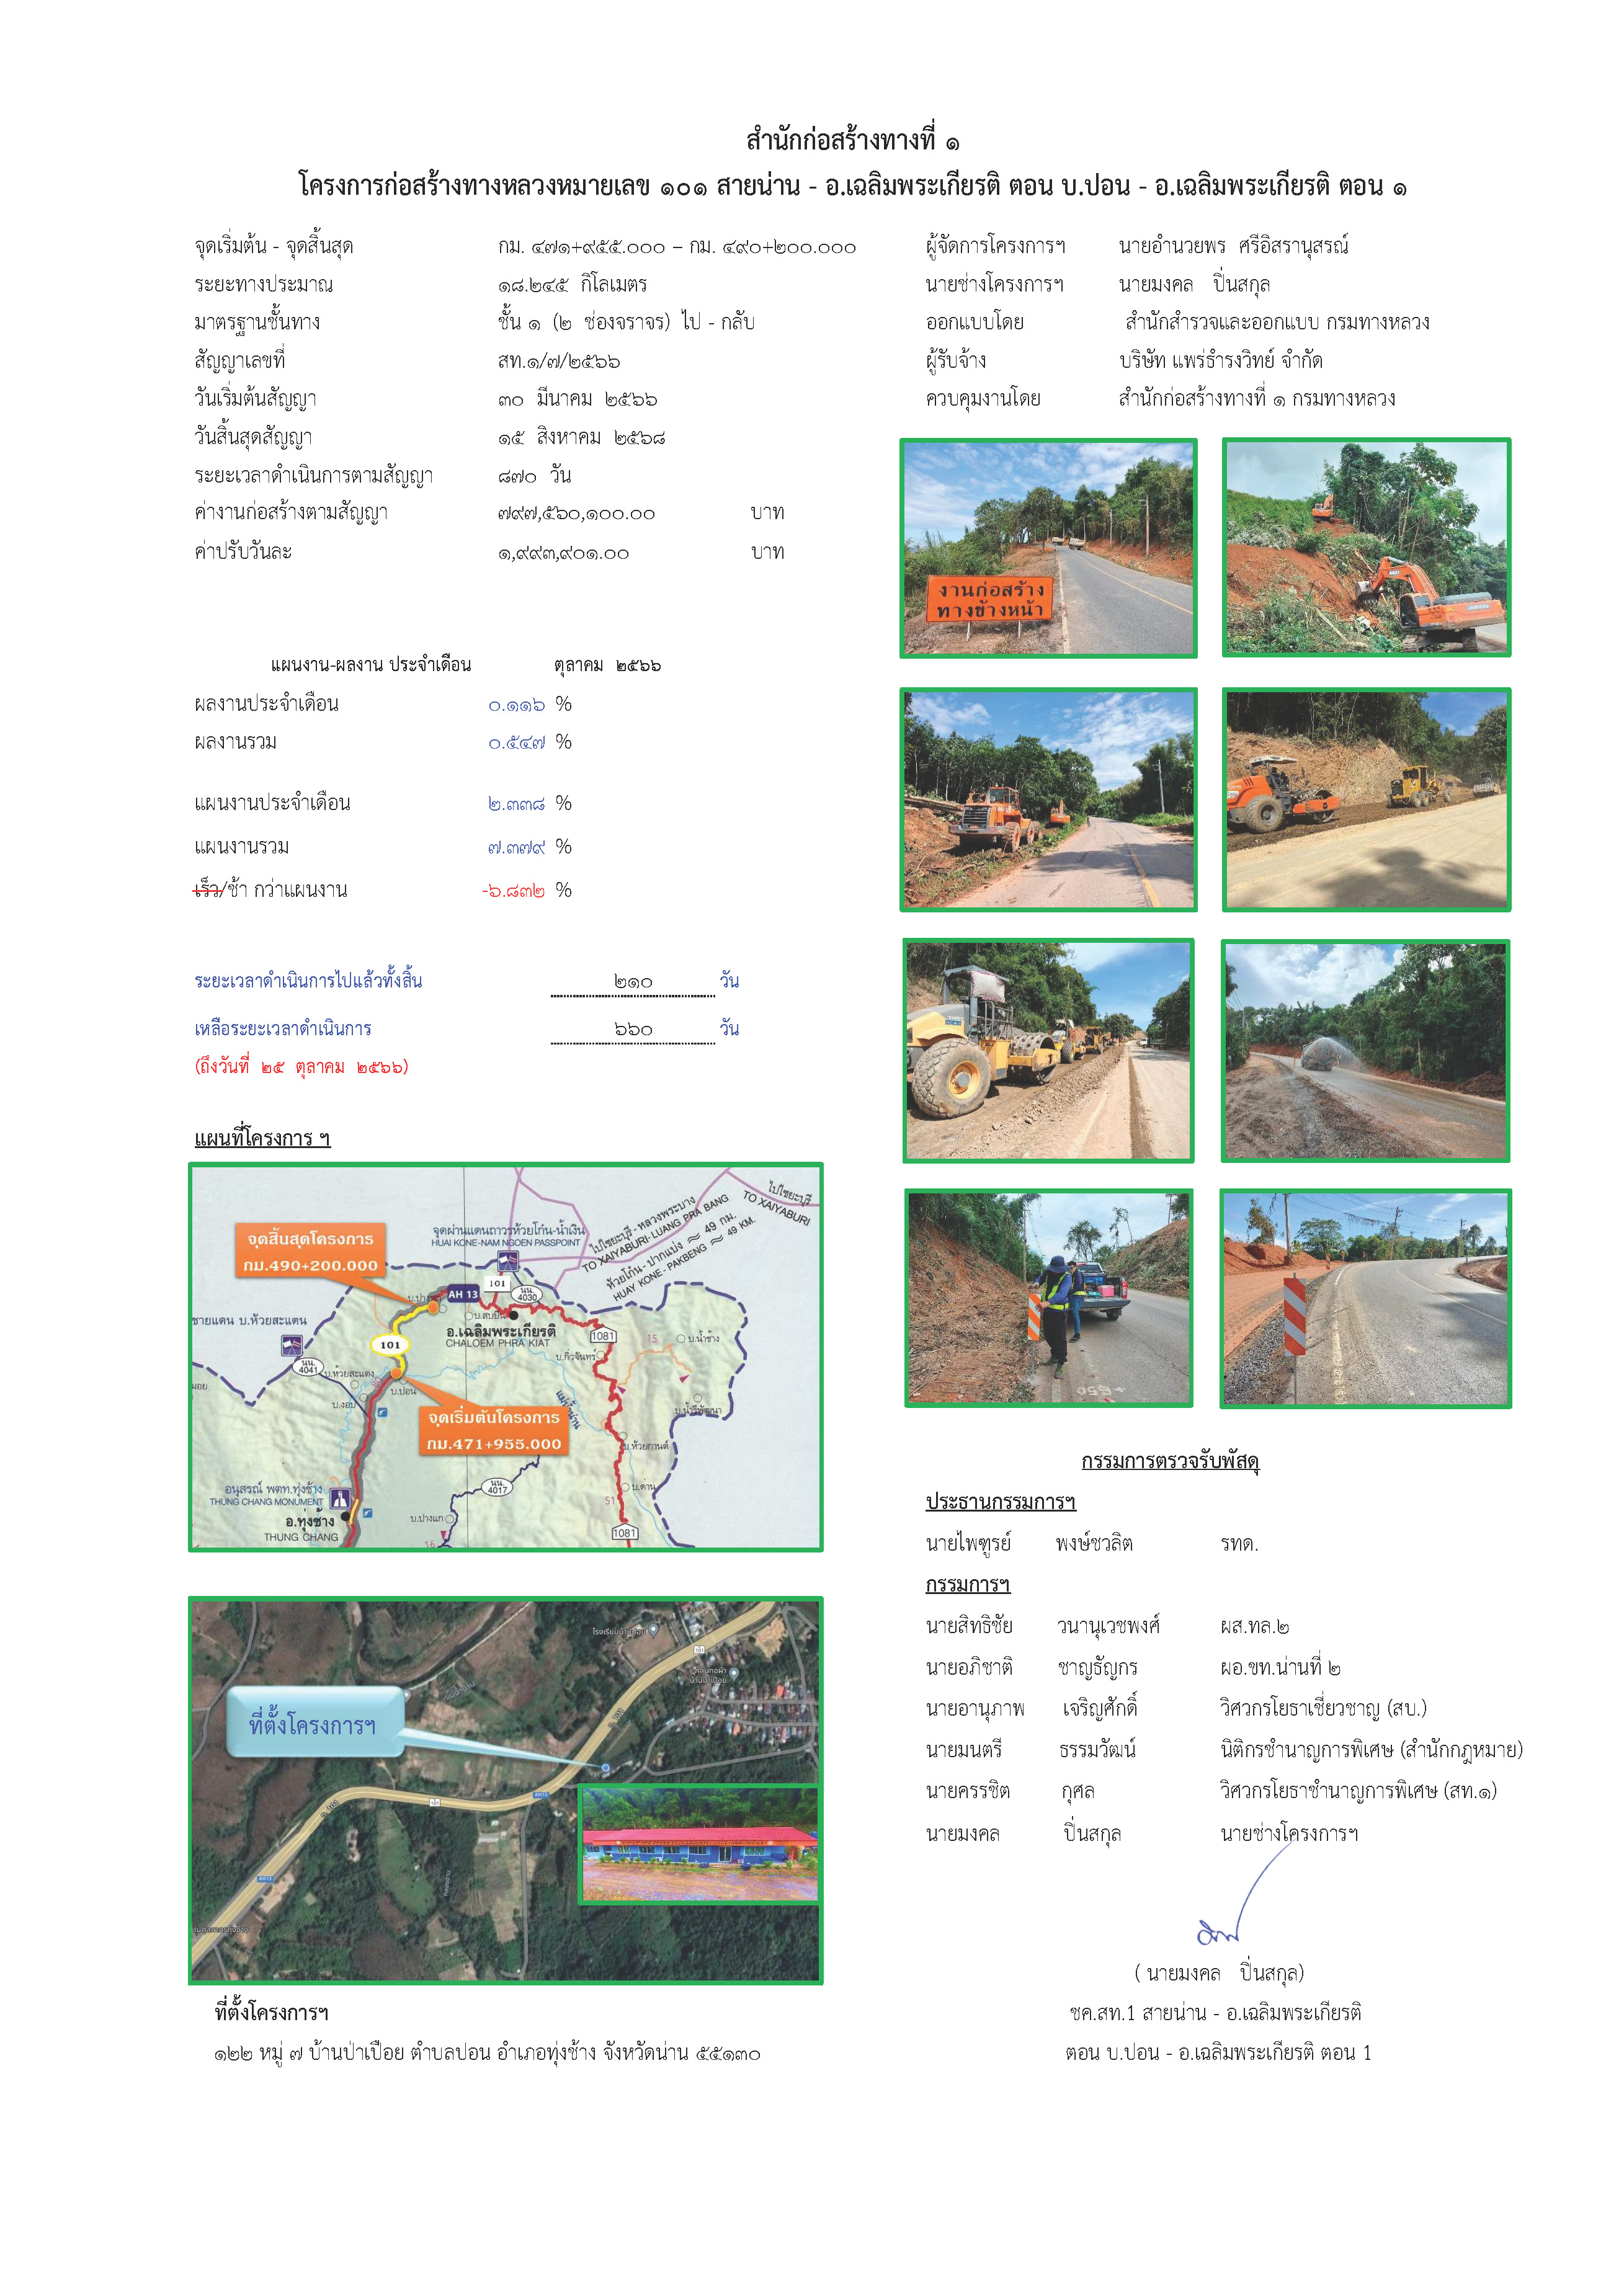Select red behind-plan value '-๖.๘๓๒ %'

point(527,890)
